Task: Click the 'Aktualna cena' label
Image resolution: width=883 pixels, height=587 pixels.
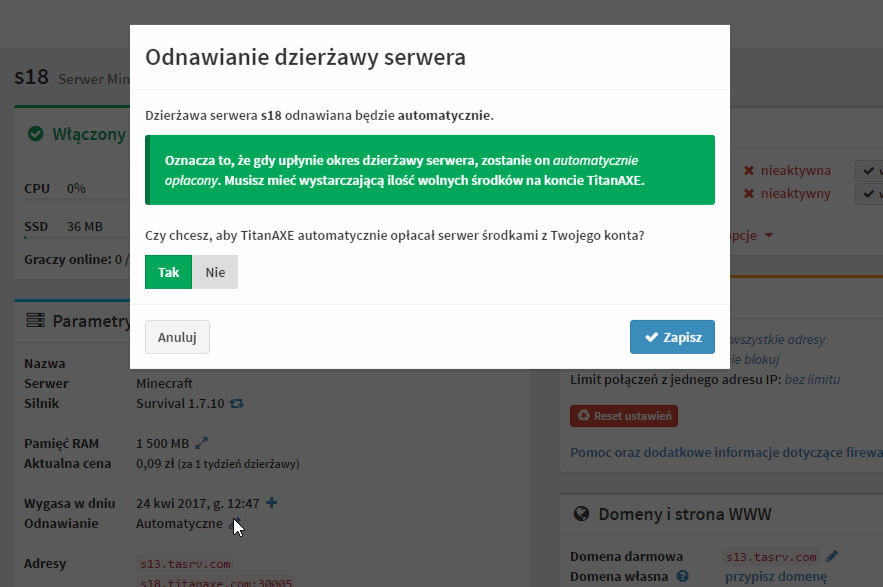Action: pos(68,464)
